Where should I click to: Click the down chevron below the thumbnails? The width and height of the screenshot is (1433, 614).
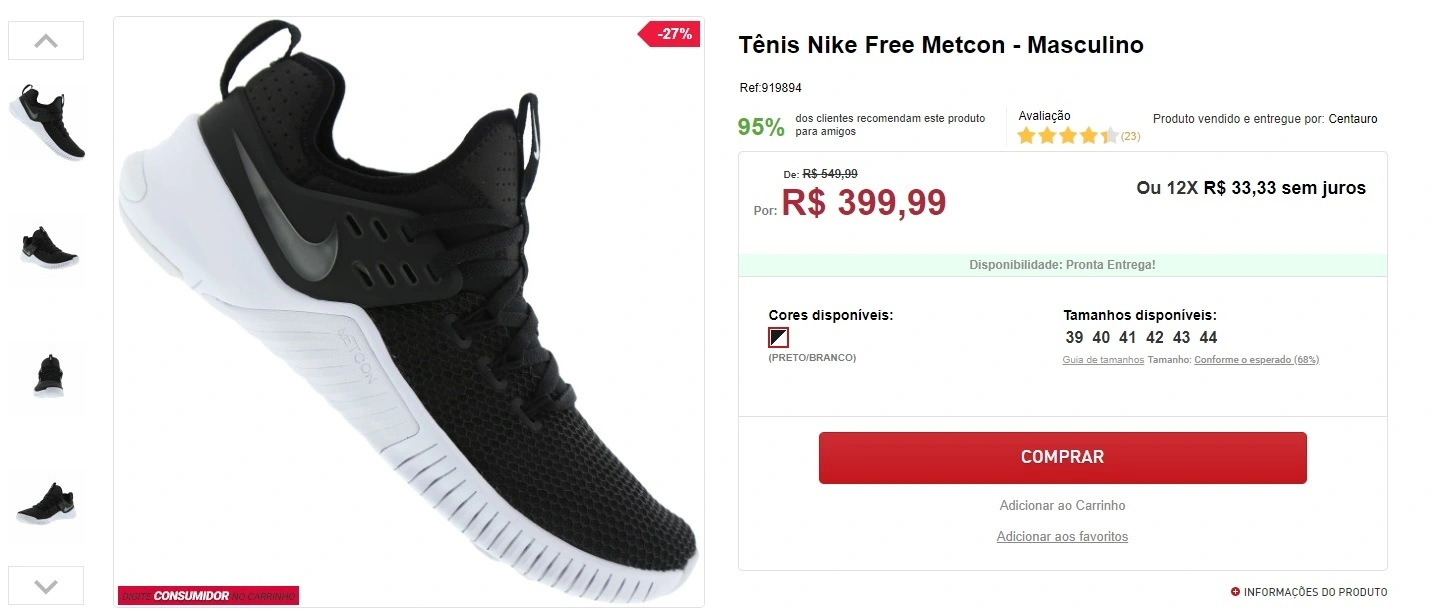pos(45,585)
